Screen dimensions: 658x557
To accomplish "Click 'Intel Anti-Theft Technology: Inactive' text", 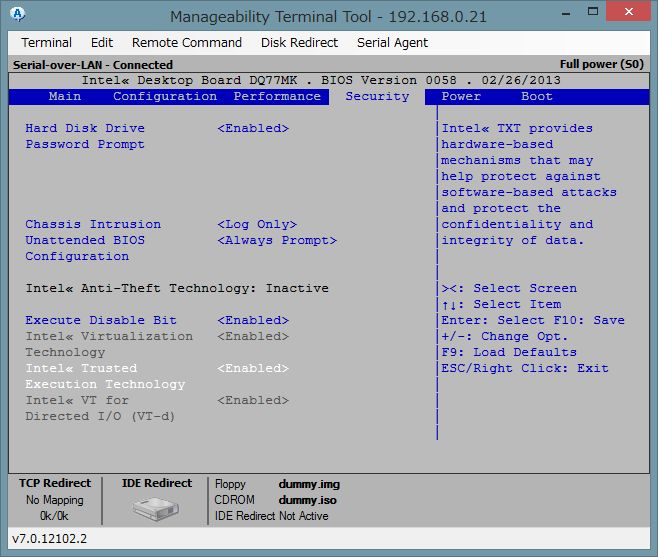I will pos(177,288).
